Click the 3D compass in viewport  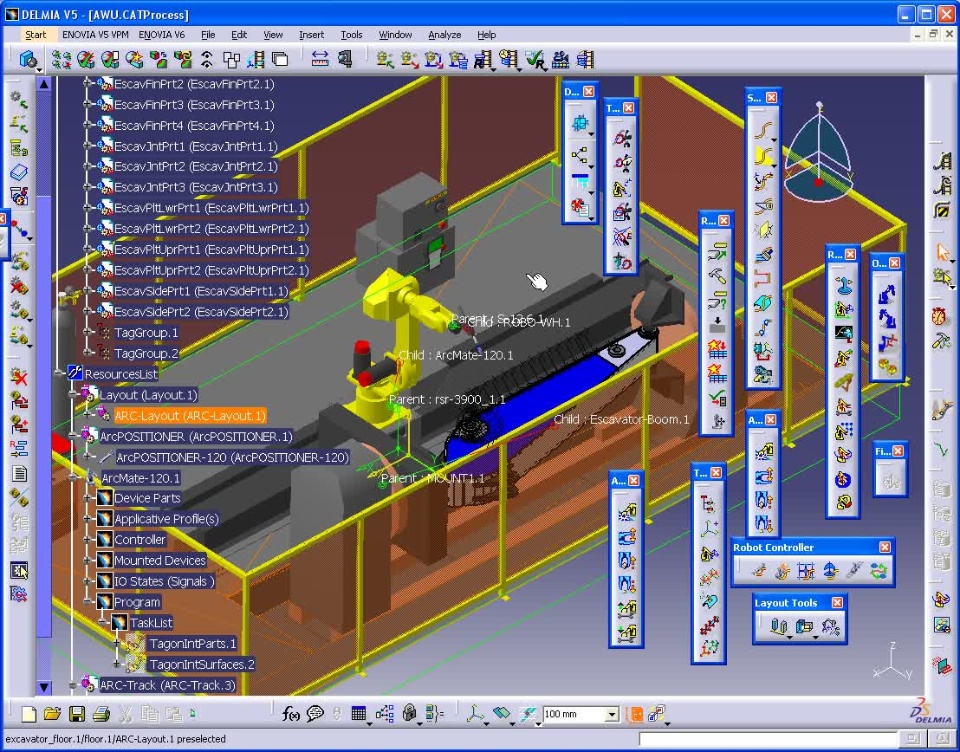tap(818, 153)
